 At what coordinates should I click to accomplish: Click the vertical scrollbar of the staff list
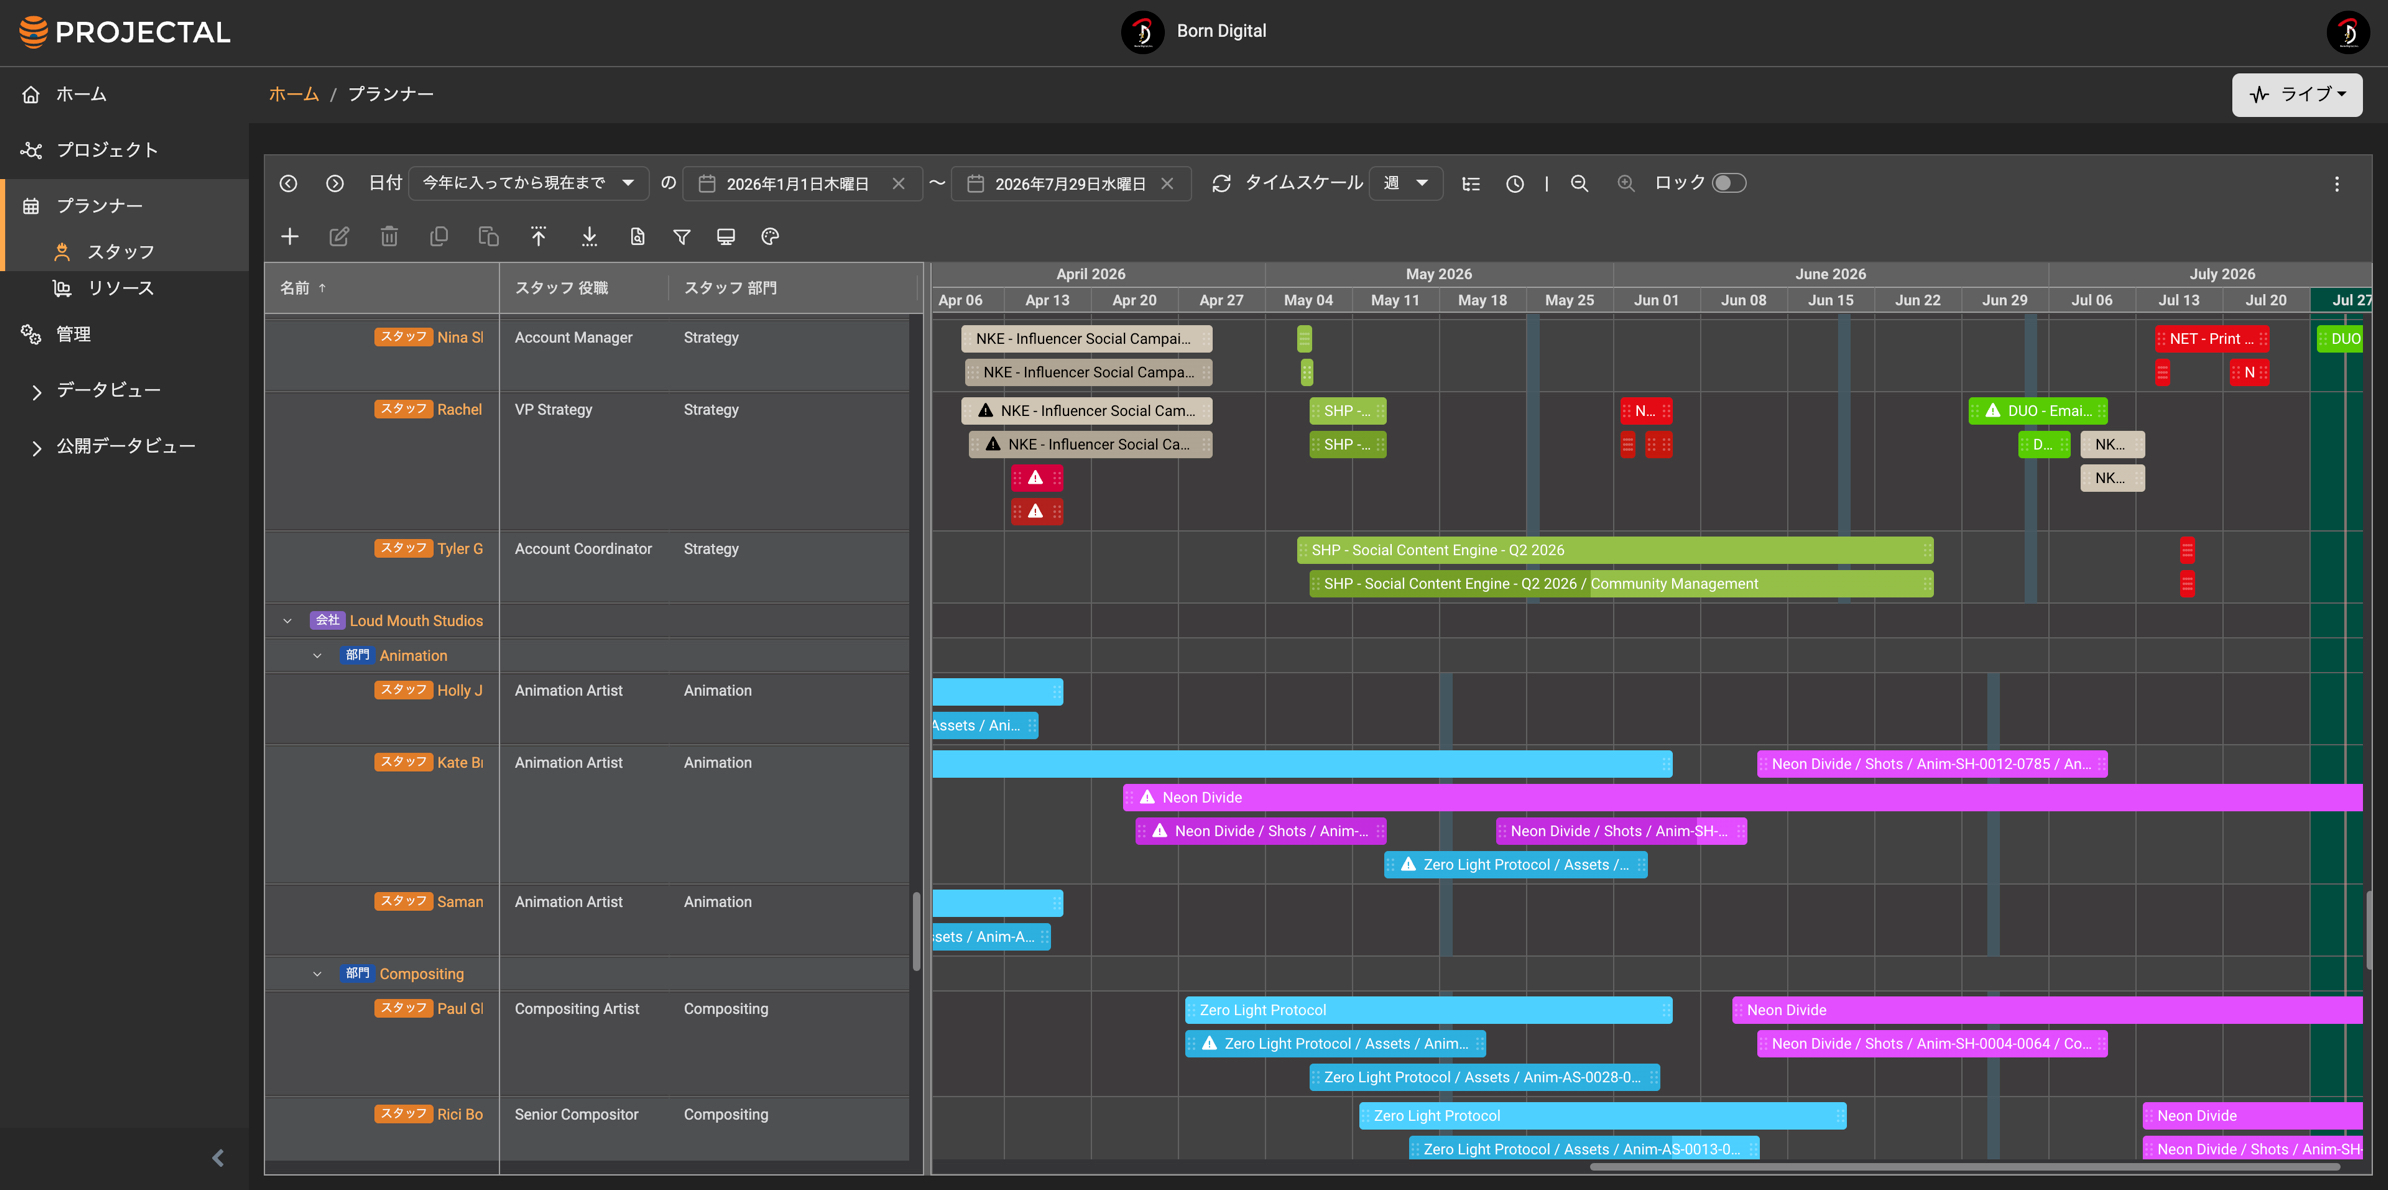pos(916,931)
